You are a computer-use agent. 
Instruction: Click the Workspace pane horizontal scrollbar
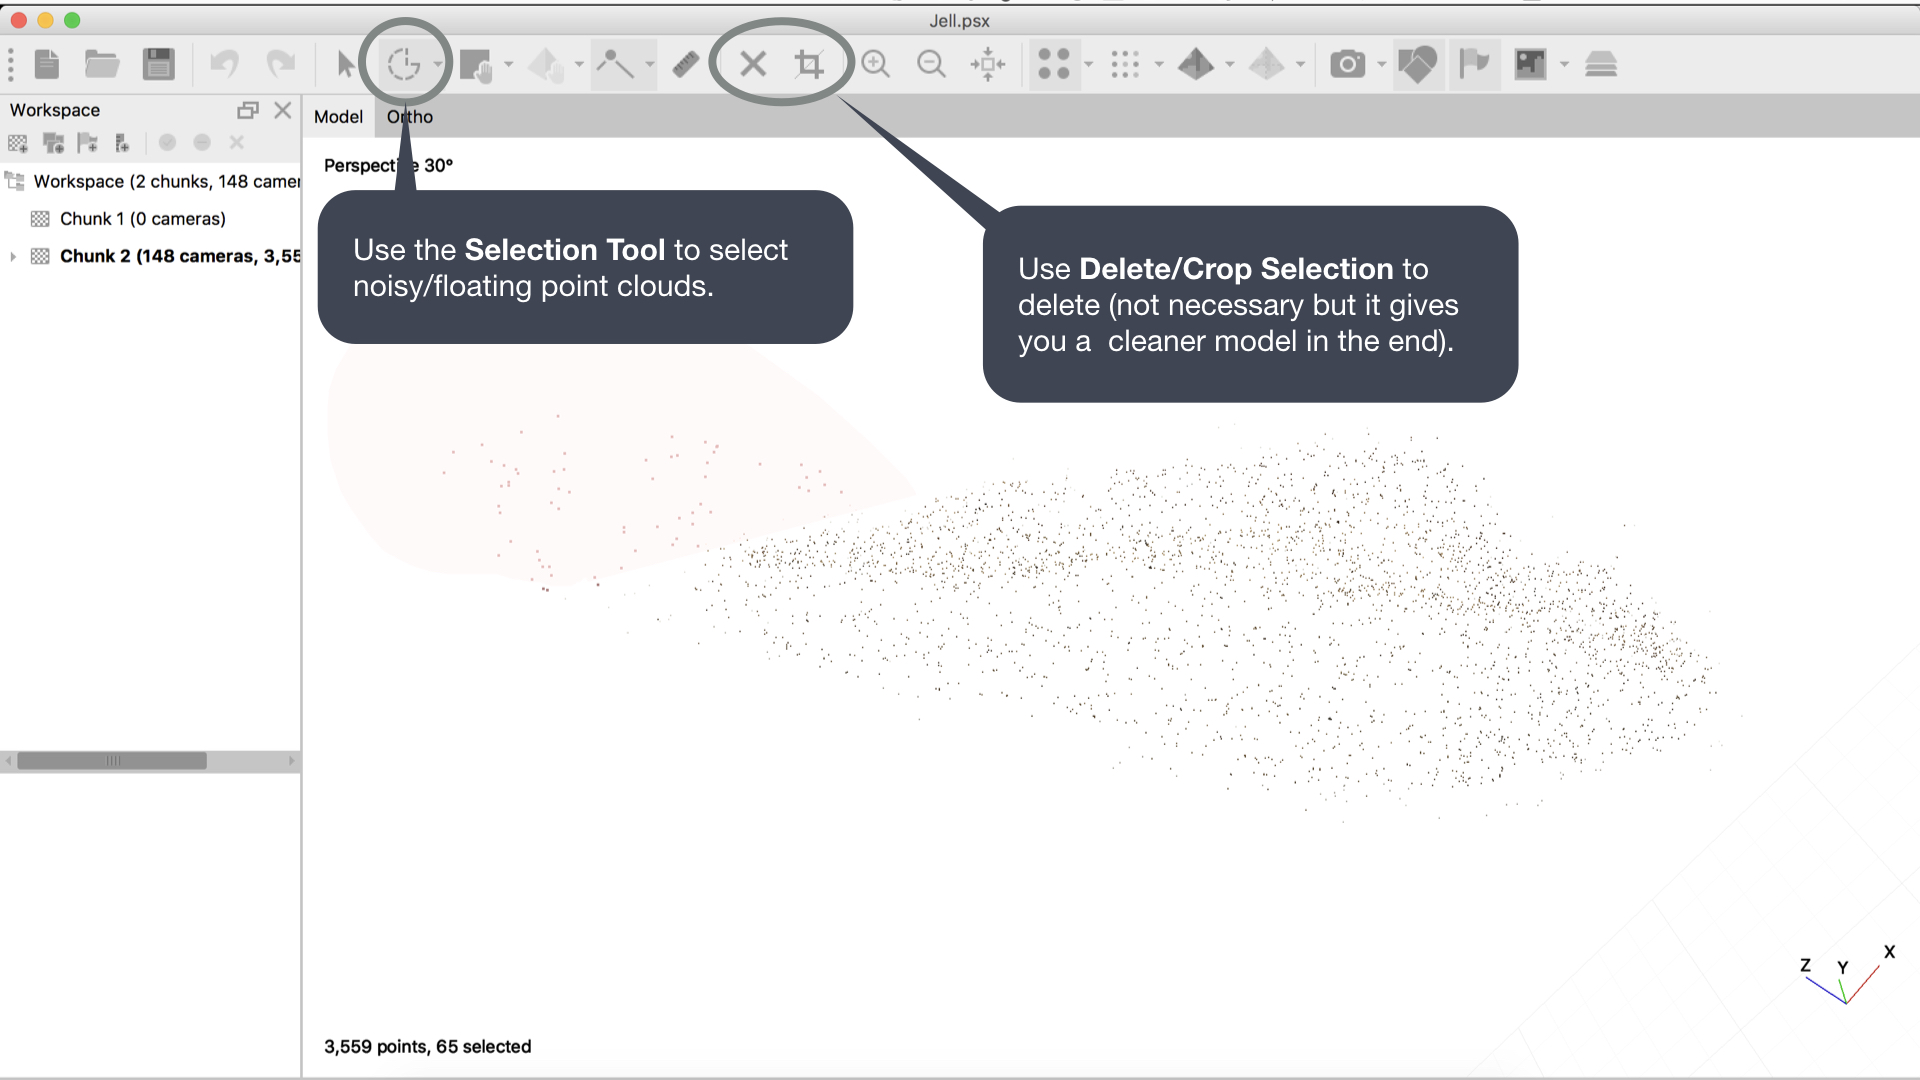coord(112,761)
